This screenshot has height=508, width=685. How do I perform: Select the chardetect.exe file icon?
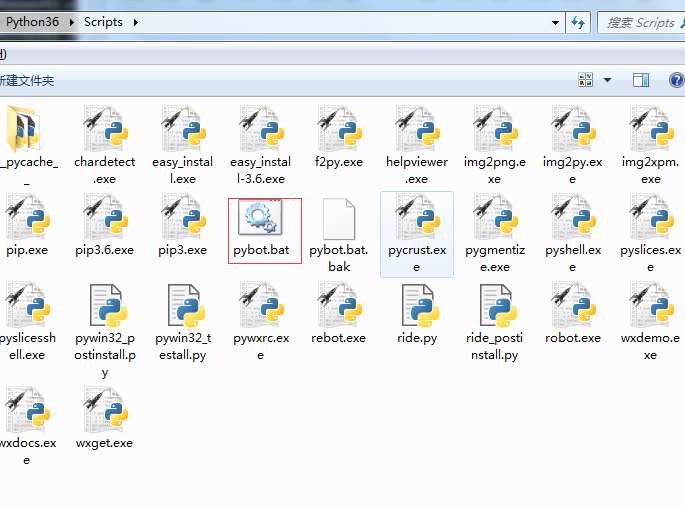(x=104, y=127)
